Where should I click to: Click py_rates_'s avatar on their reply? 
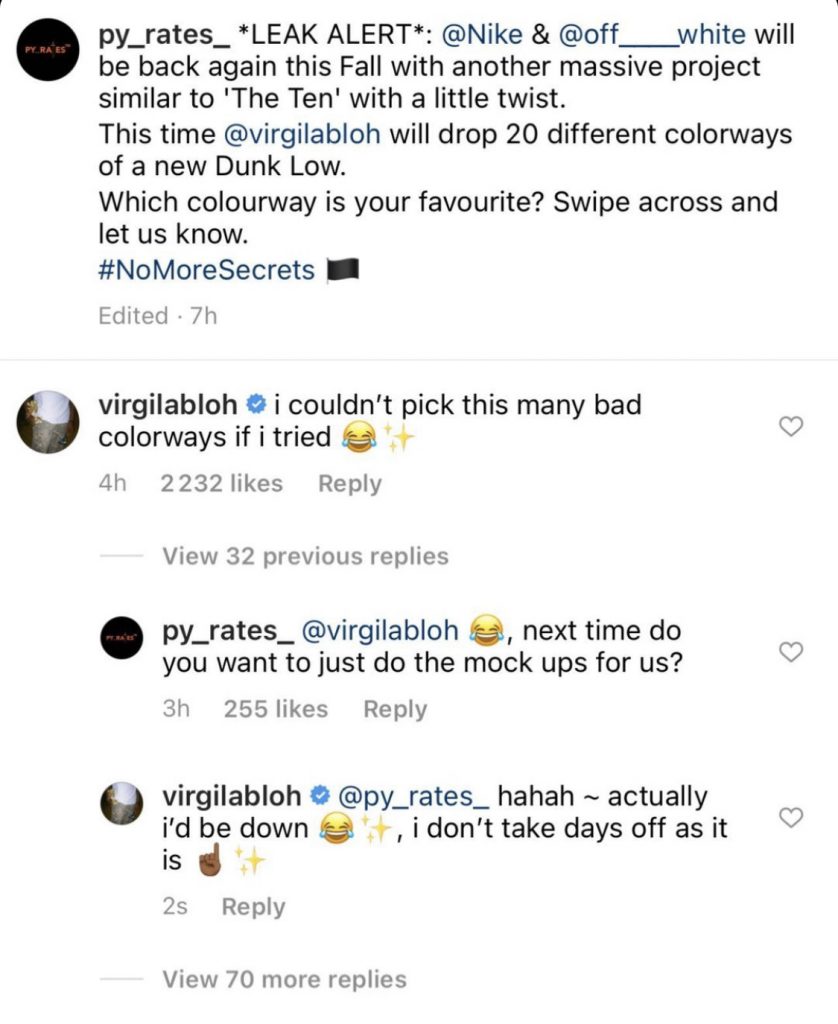point(120,636)
